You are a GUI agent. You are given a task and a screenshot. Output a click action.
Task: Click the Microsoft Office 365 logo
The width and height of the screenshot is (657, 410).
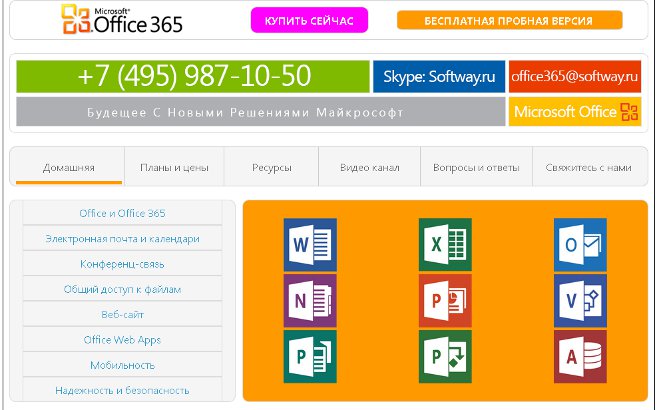(x=122, y=19)
